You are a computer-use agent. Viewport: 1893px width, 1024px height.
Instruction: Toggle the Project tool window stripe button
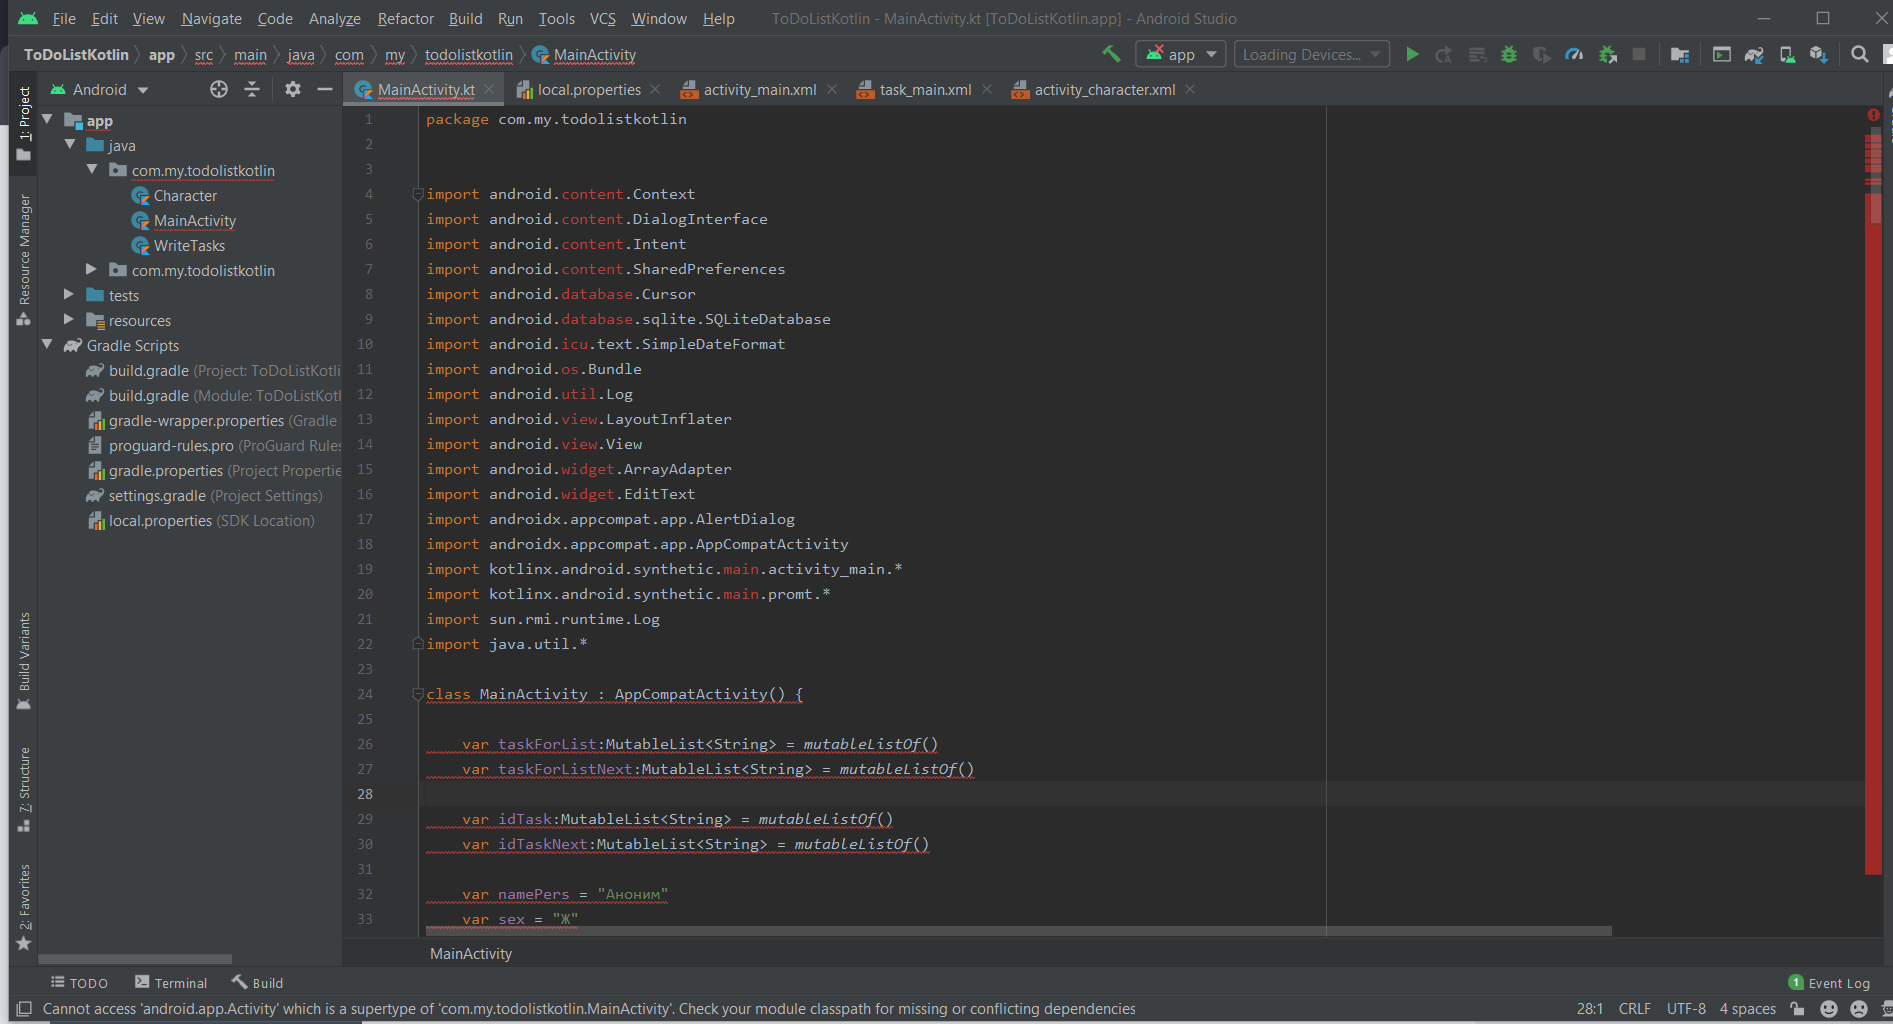pos(24,123)
